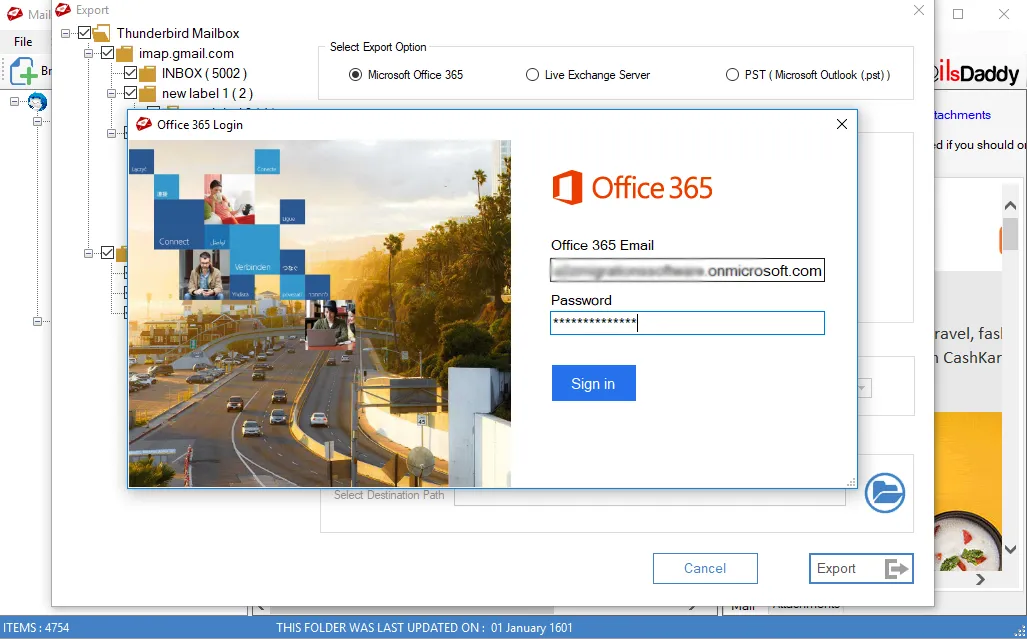Toggle the INBOX (5002) checkbox
1027x639 pixels.
[130, 73]
